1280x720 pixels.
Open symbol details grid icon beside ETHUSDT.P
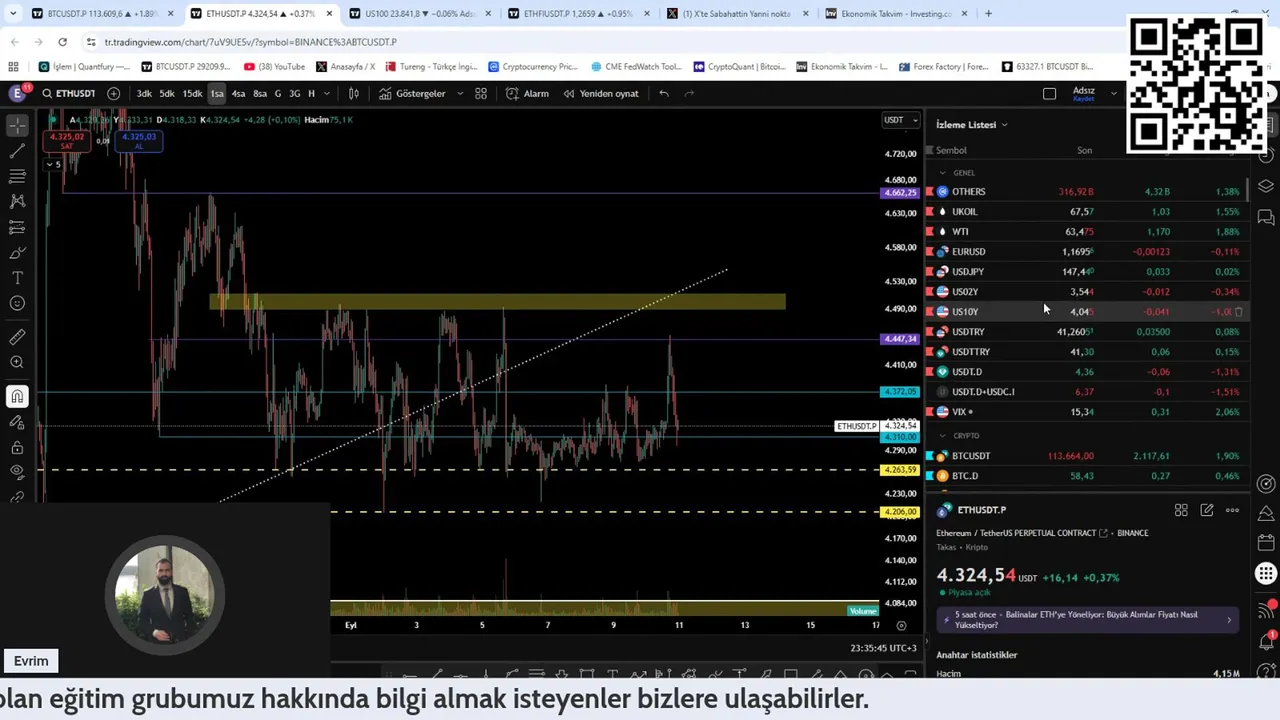coord(1181,510)
